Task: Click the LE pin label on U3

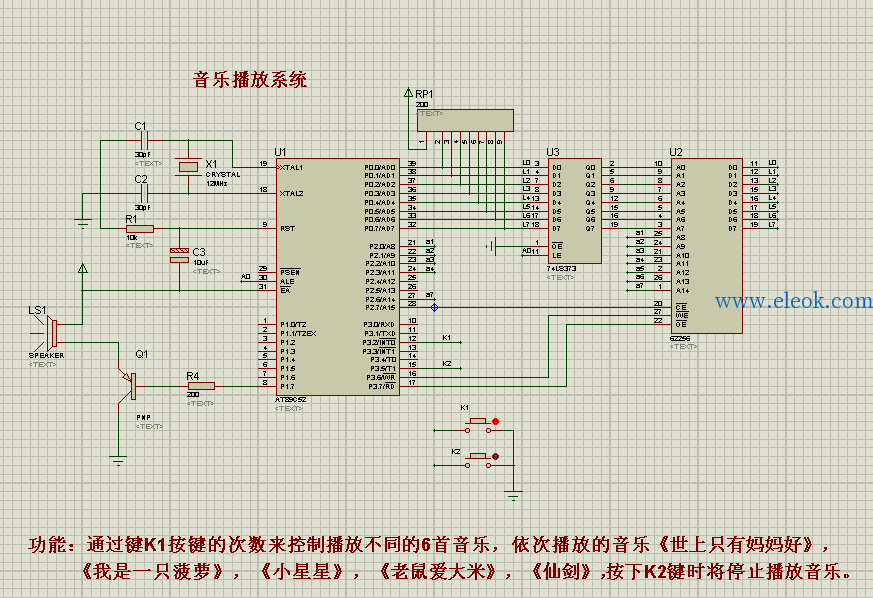Action: point(556,256)
